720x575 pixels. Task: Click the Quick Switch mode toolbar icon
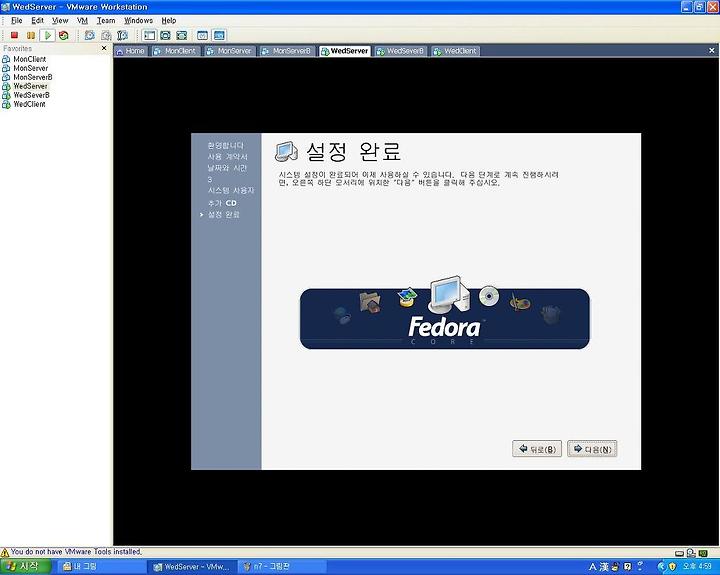click(165, 35)
